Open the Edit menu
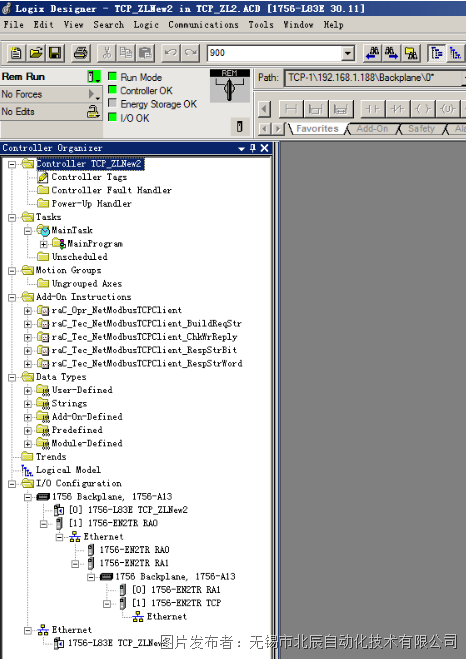 click(x=43, y=25)
